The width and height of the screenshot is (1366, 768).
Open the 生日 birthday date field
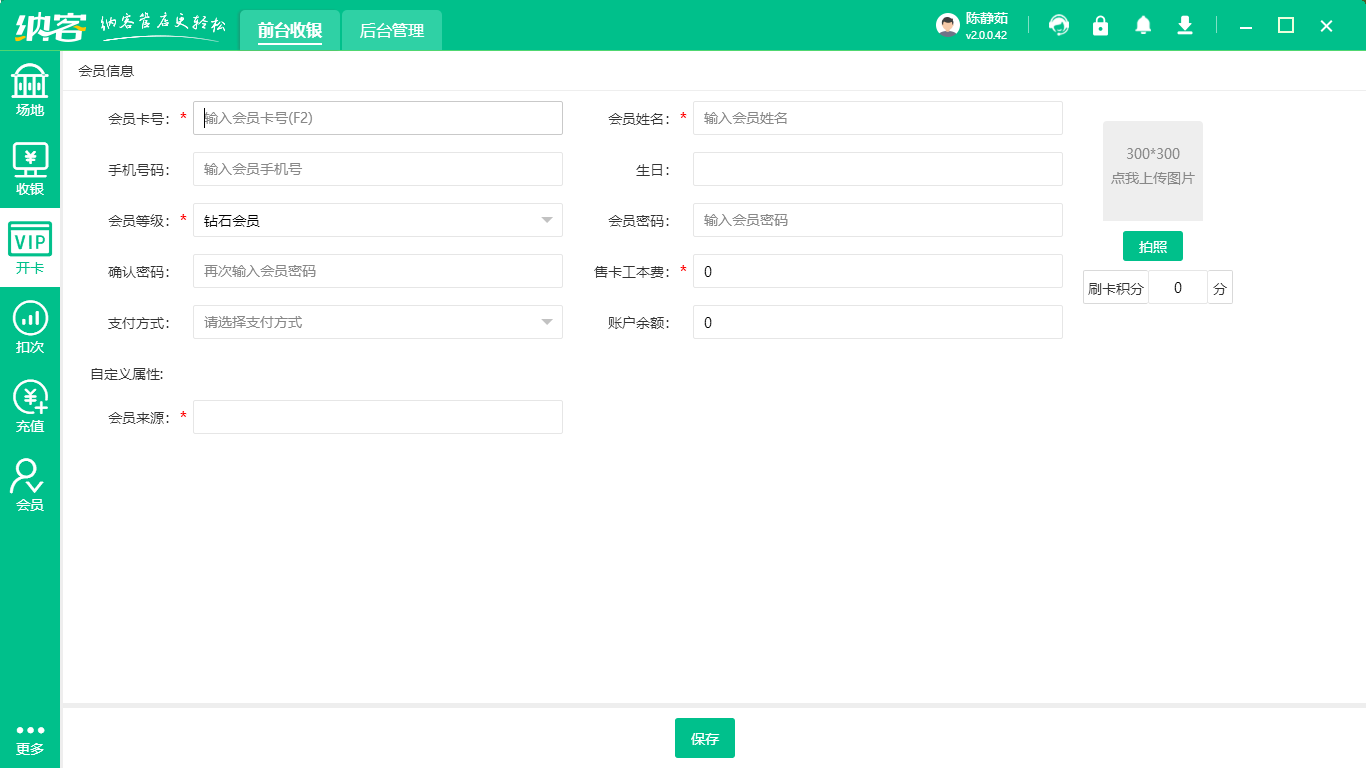(877, 169)
